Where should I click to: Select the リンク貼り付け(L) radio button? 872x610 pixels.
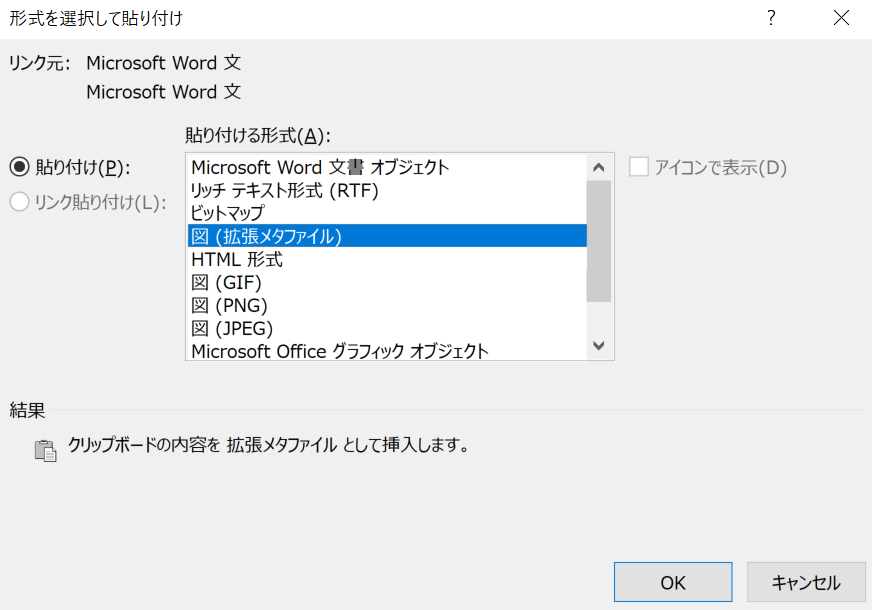point(19,202)
